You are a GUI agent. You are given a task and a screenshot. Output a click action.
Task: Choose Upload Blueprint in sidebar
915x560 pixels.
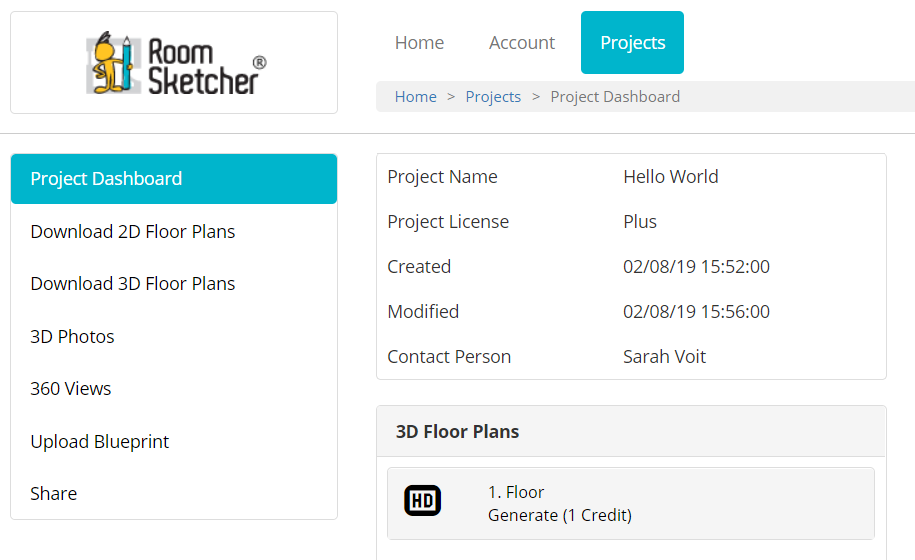click(x=174, y=442)
